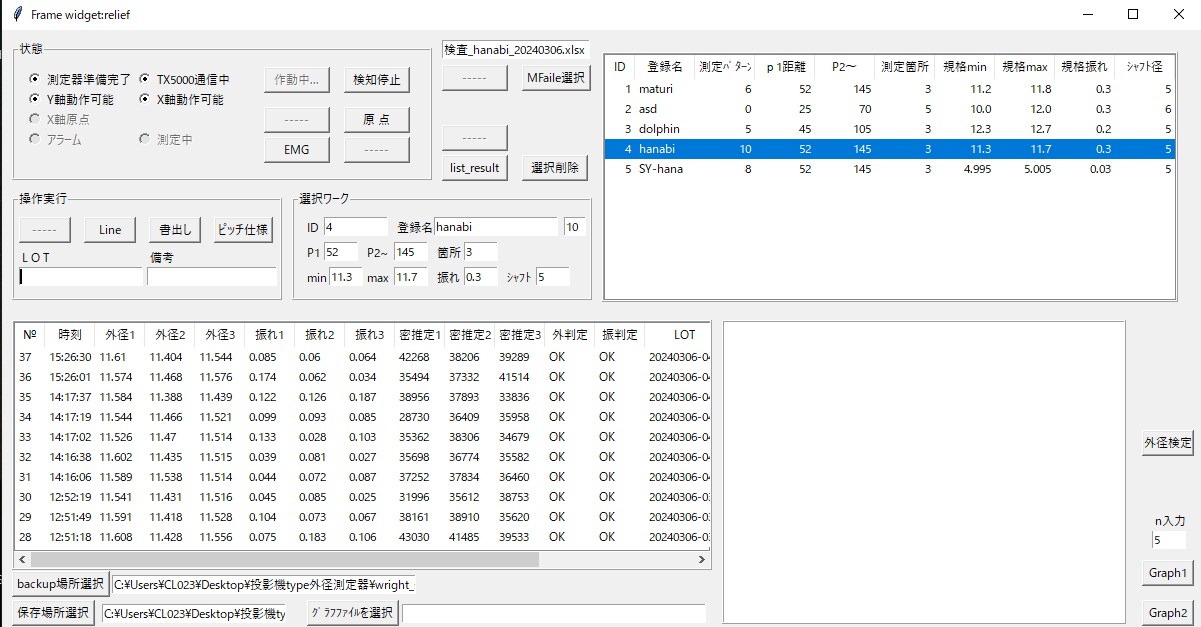
Task: Click the 検査_hanabi_20240306.xlsx filename field
Action: 515,50
